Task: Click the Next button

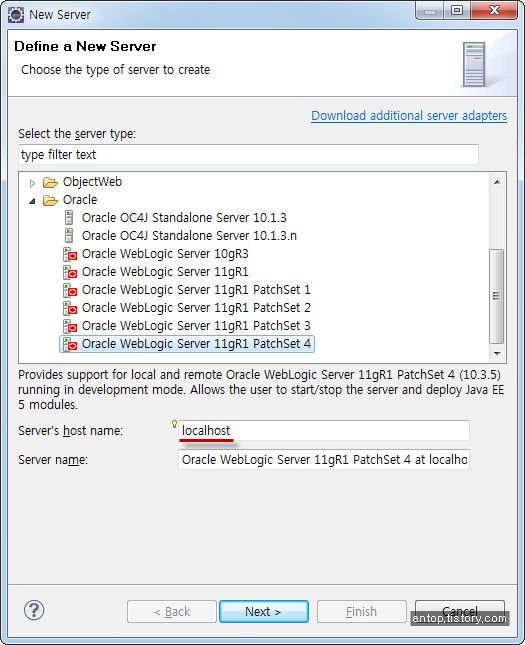Action: point(264,612)
